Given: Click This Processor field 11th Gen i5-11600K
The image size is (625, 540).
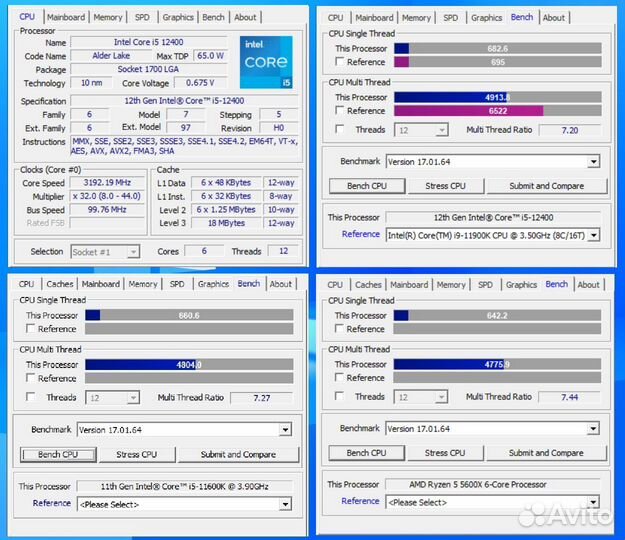Looking at the screenshot, I should (185, 487).
